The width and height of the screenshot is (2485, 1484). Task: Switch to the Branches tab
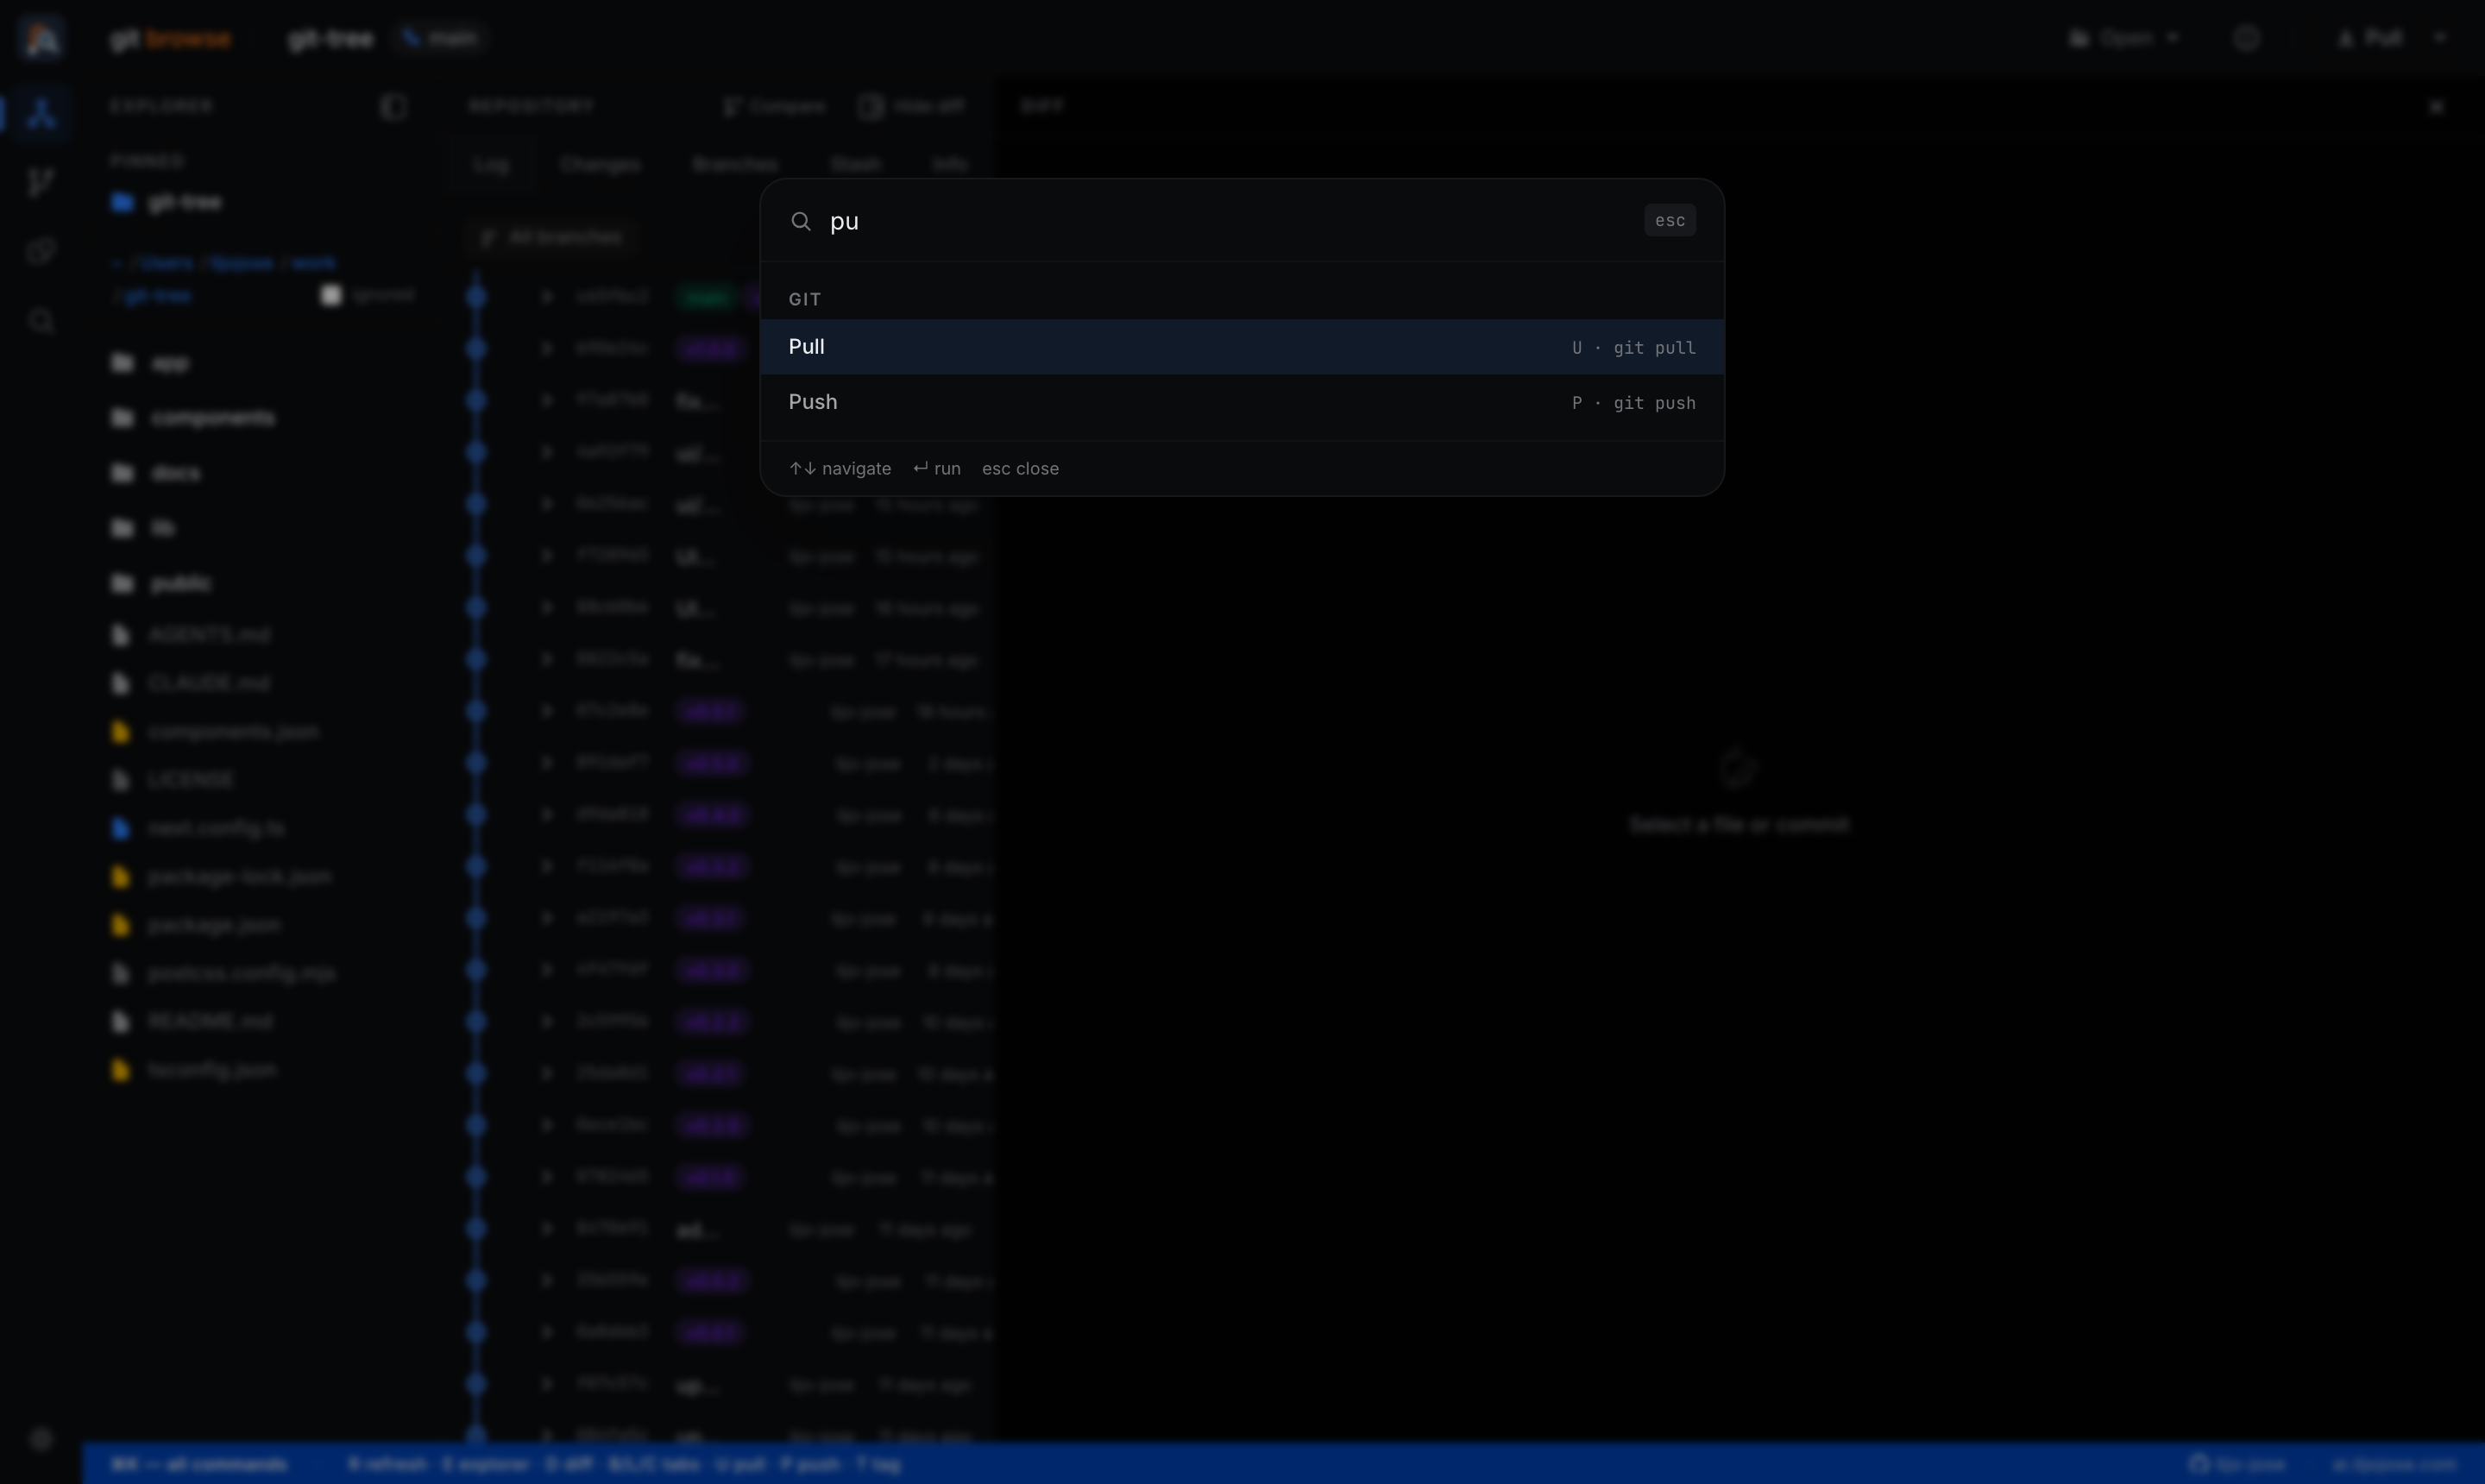pyautogui.click(x=735, y=164)
